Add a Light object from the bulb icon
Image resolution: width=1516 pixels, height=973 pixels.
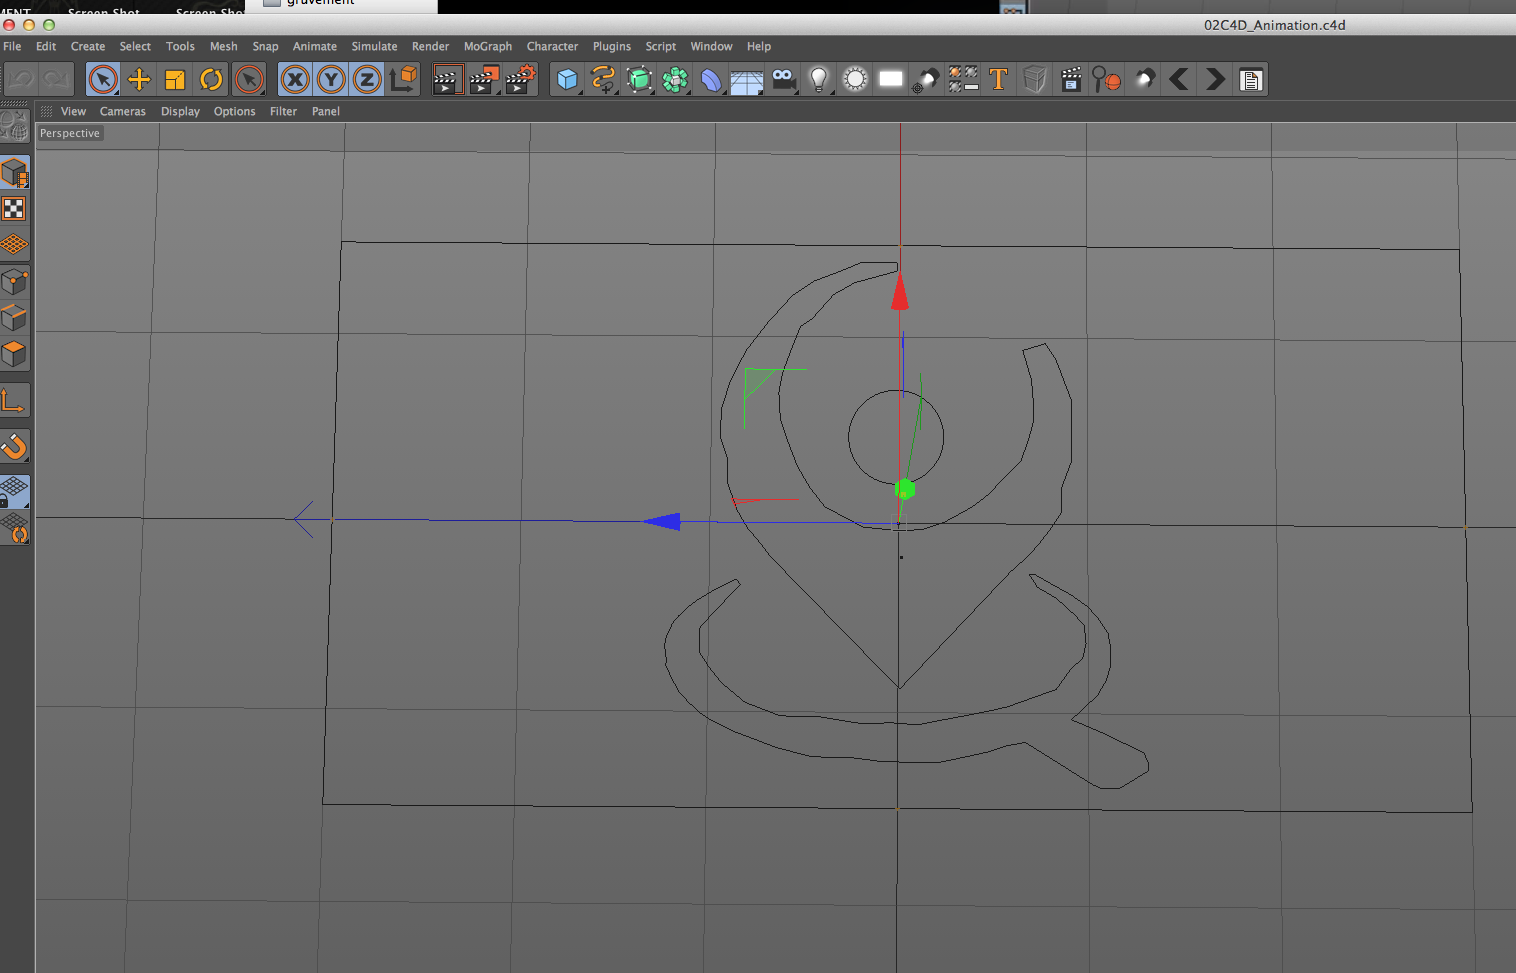[819, 79]
